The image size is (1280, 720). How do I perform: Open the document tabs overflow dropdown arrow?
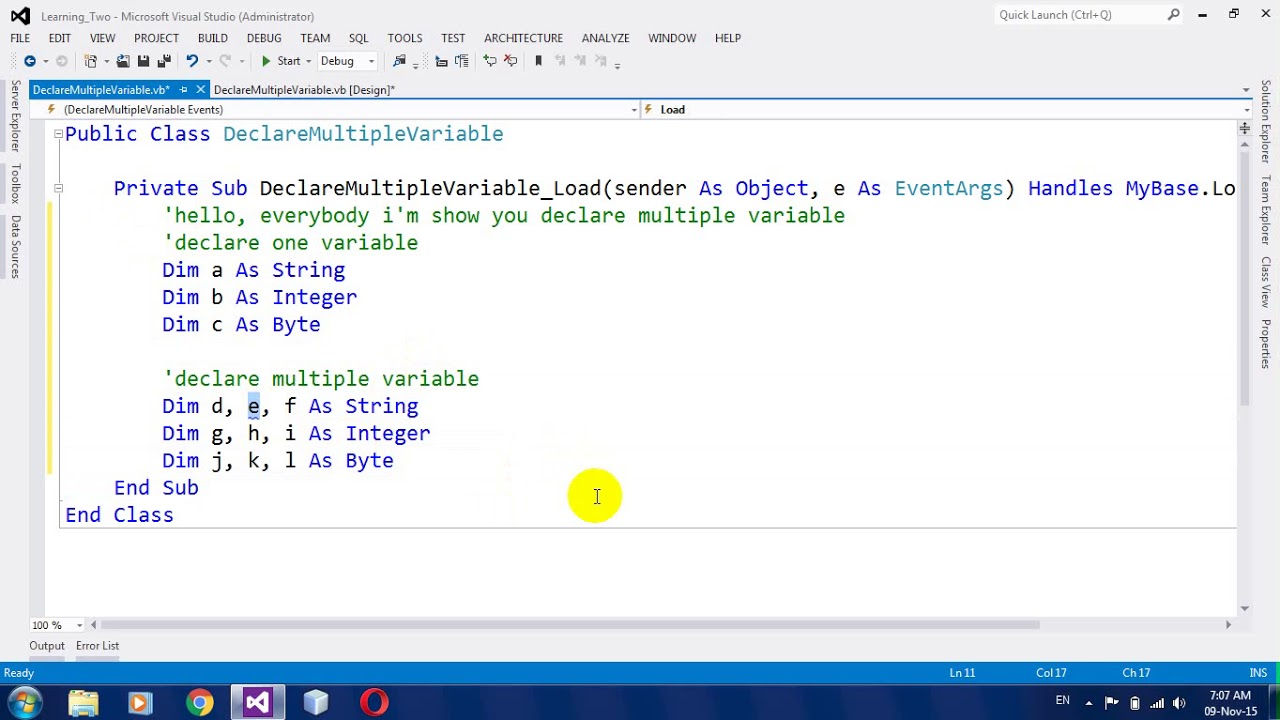[1246, 90]
